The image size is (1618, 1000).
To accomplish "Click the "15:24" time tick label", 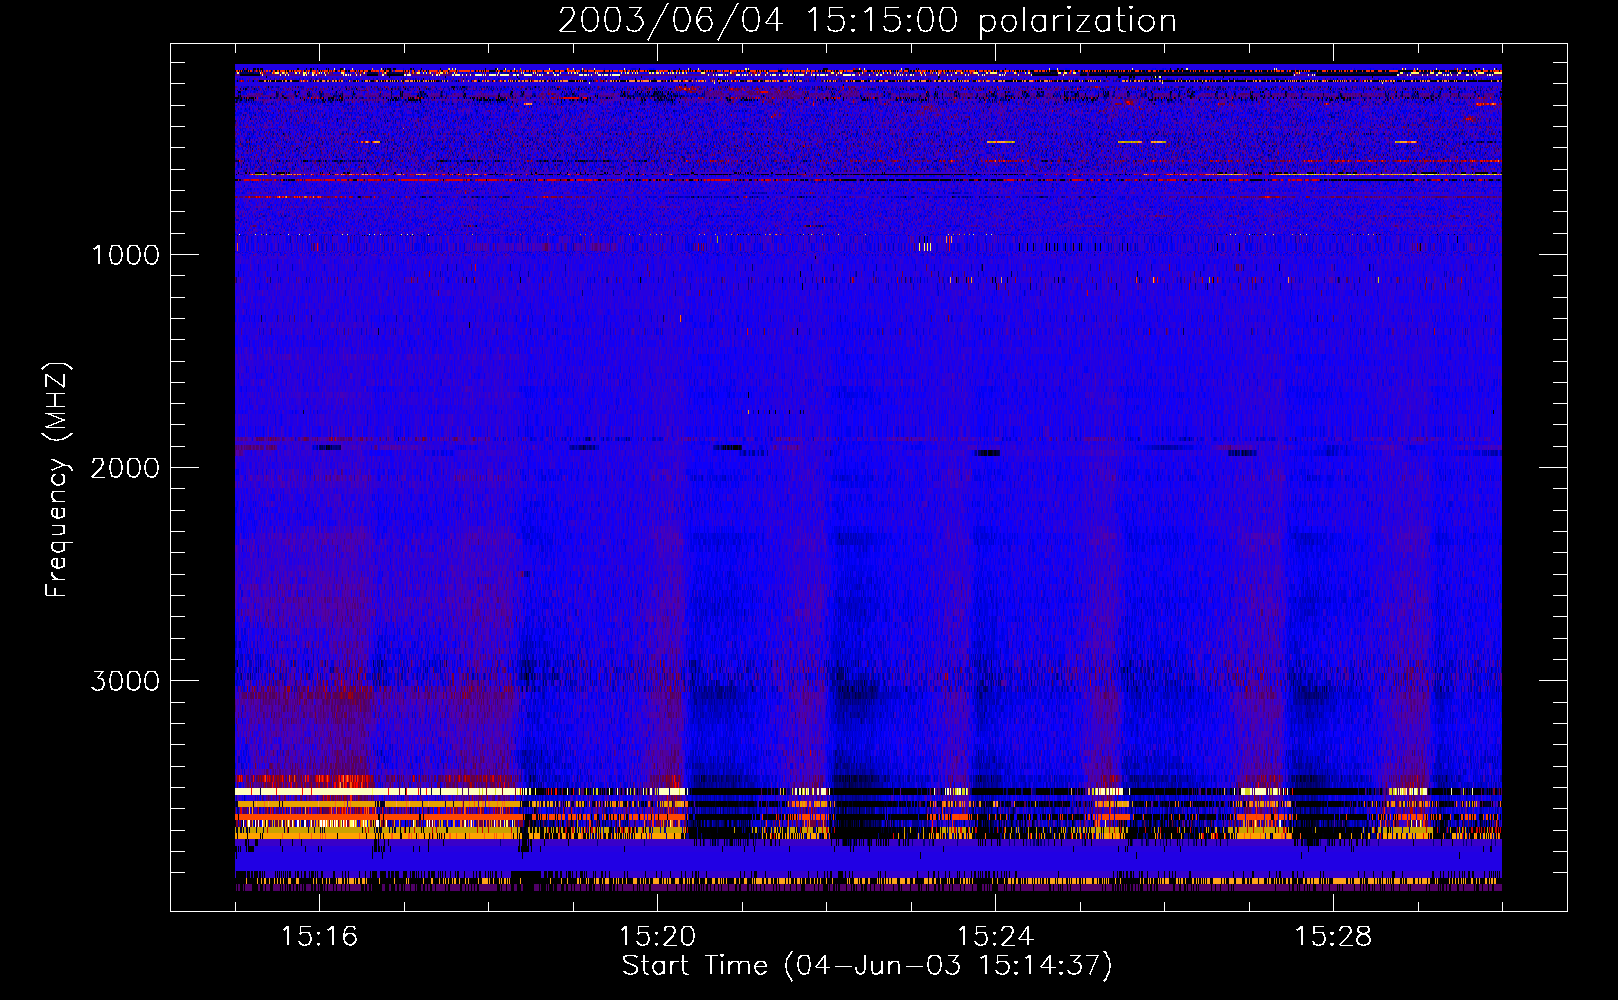I will pyautogui.click(x=995, y=936).
